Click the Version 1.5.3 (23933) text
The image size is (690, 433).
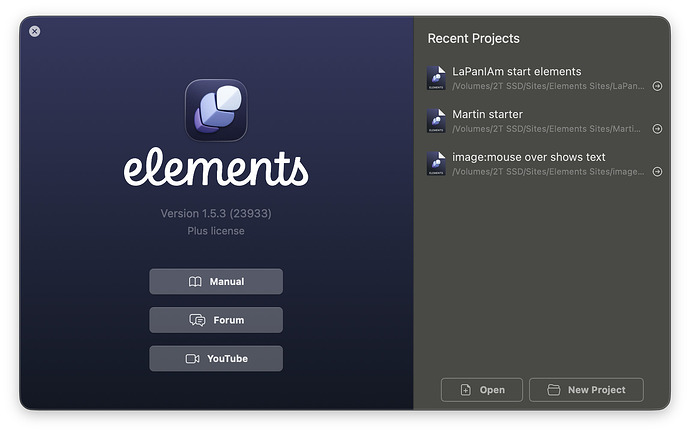point(216,213)
